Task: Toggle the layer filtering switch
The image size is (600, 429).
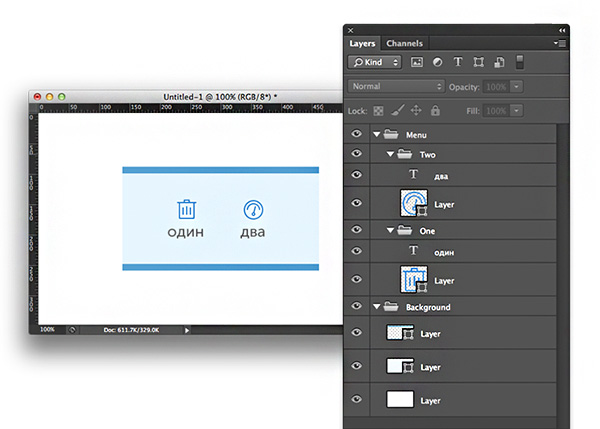Action: click(519, 62)
